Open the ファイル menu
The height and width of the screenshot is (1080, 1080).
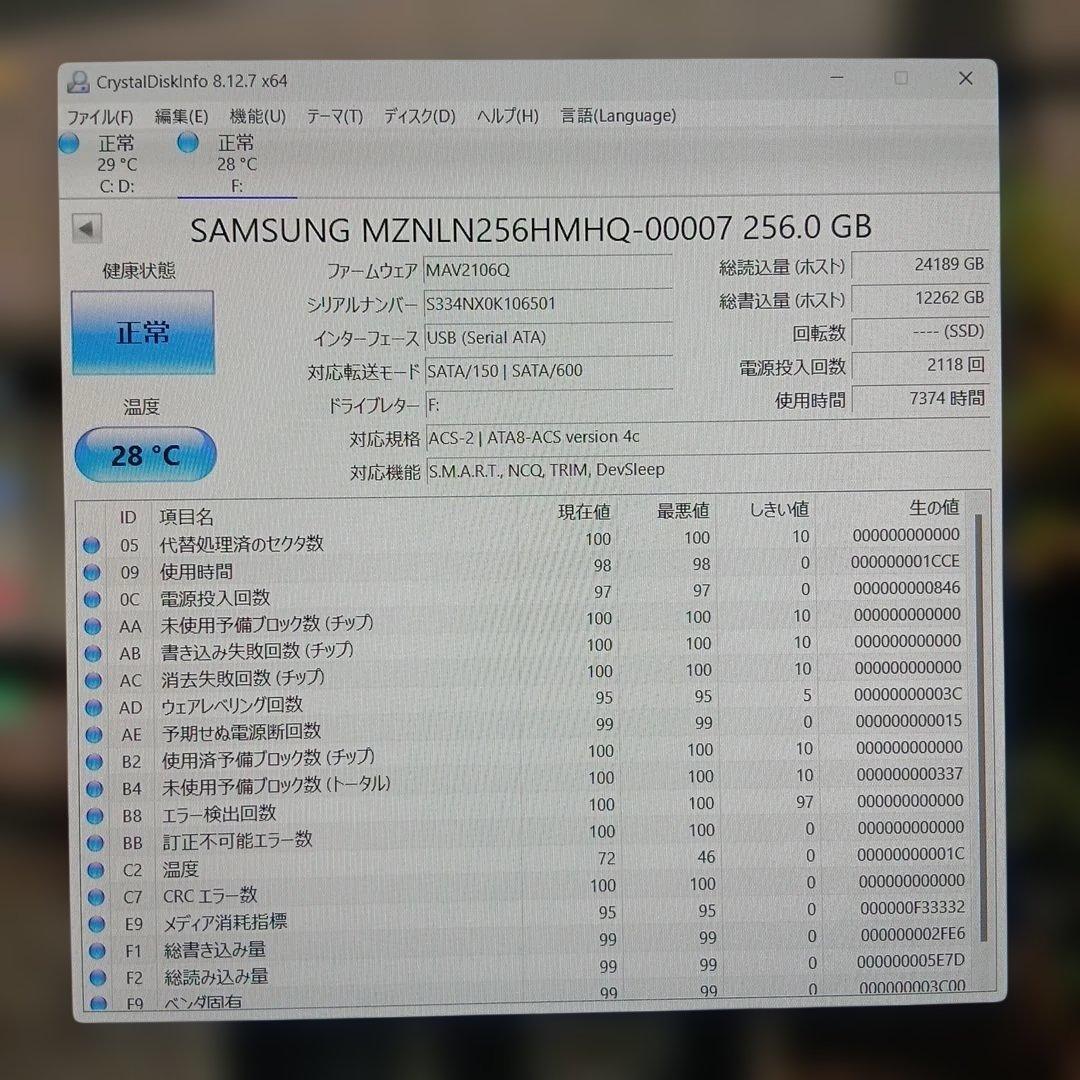click(102, 116)
